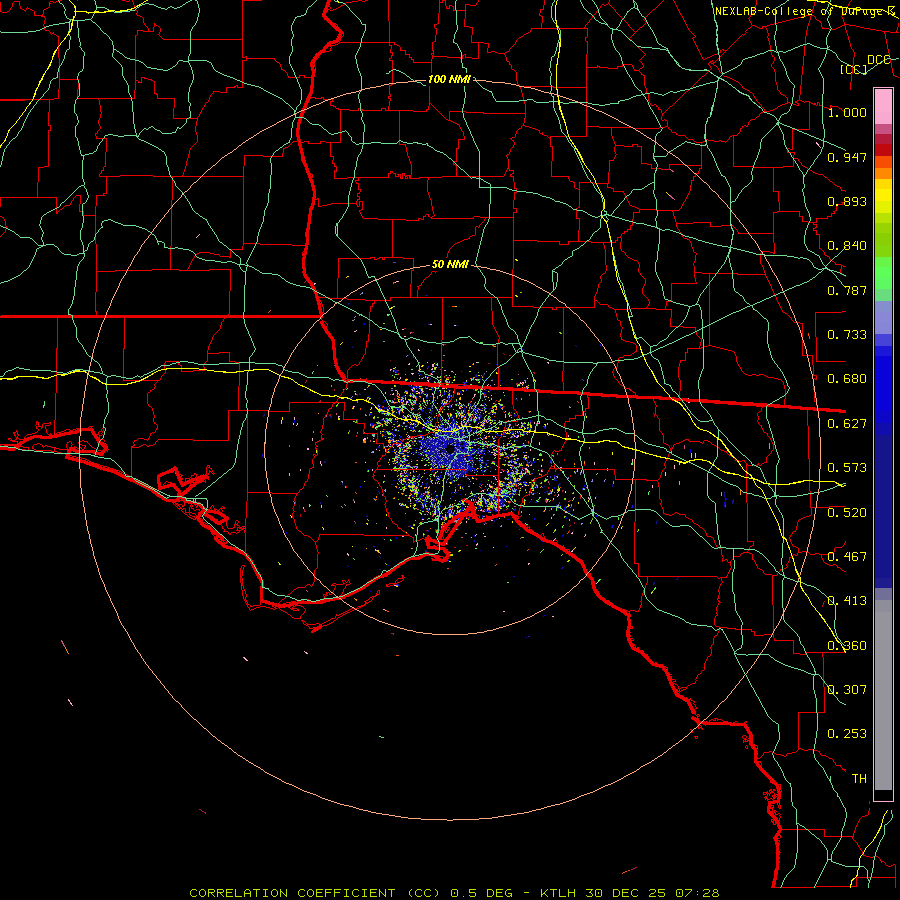
Task: Click the 0.253 scale value
Action: (x=847, y=734)
